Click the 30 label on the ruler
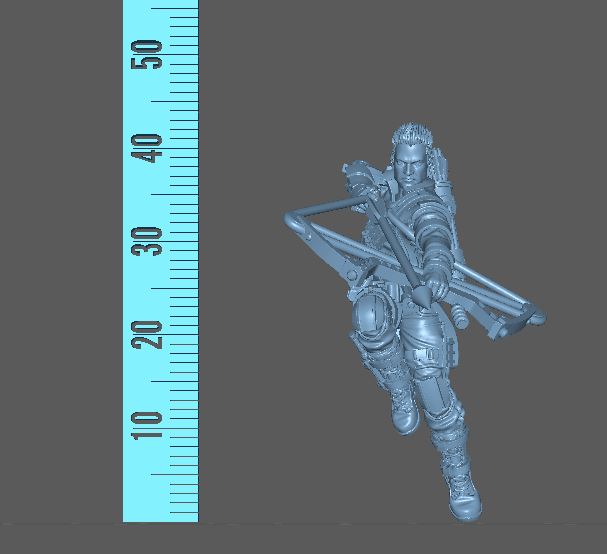This screenshot has height=554, width=607. click(151, 241)
